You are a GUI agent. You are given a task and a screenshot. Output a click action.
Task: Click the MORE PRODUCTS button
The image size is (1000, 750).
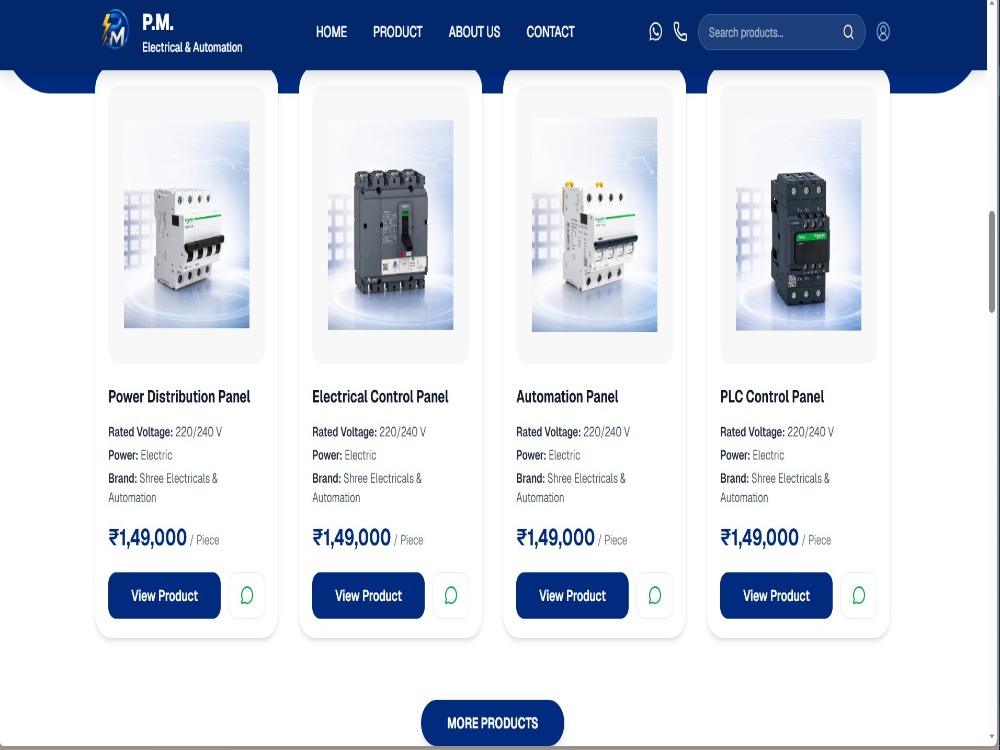[x=492, y=723]
